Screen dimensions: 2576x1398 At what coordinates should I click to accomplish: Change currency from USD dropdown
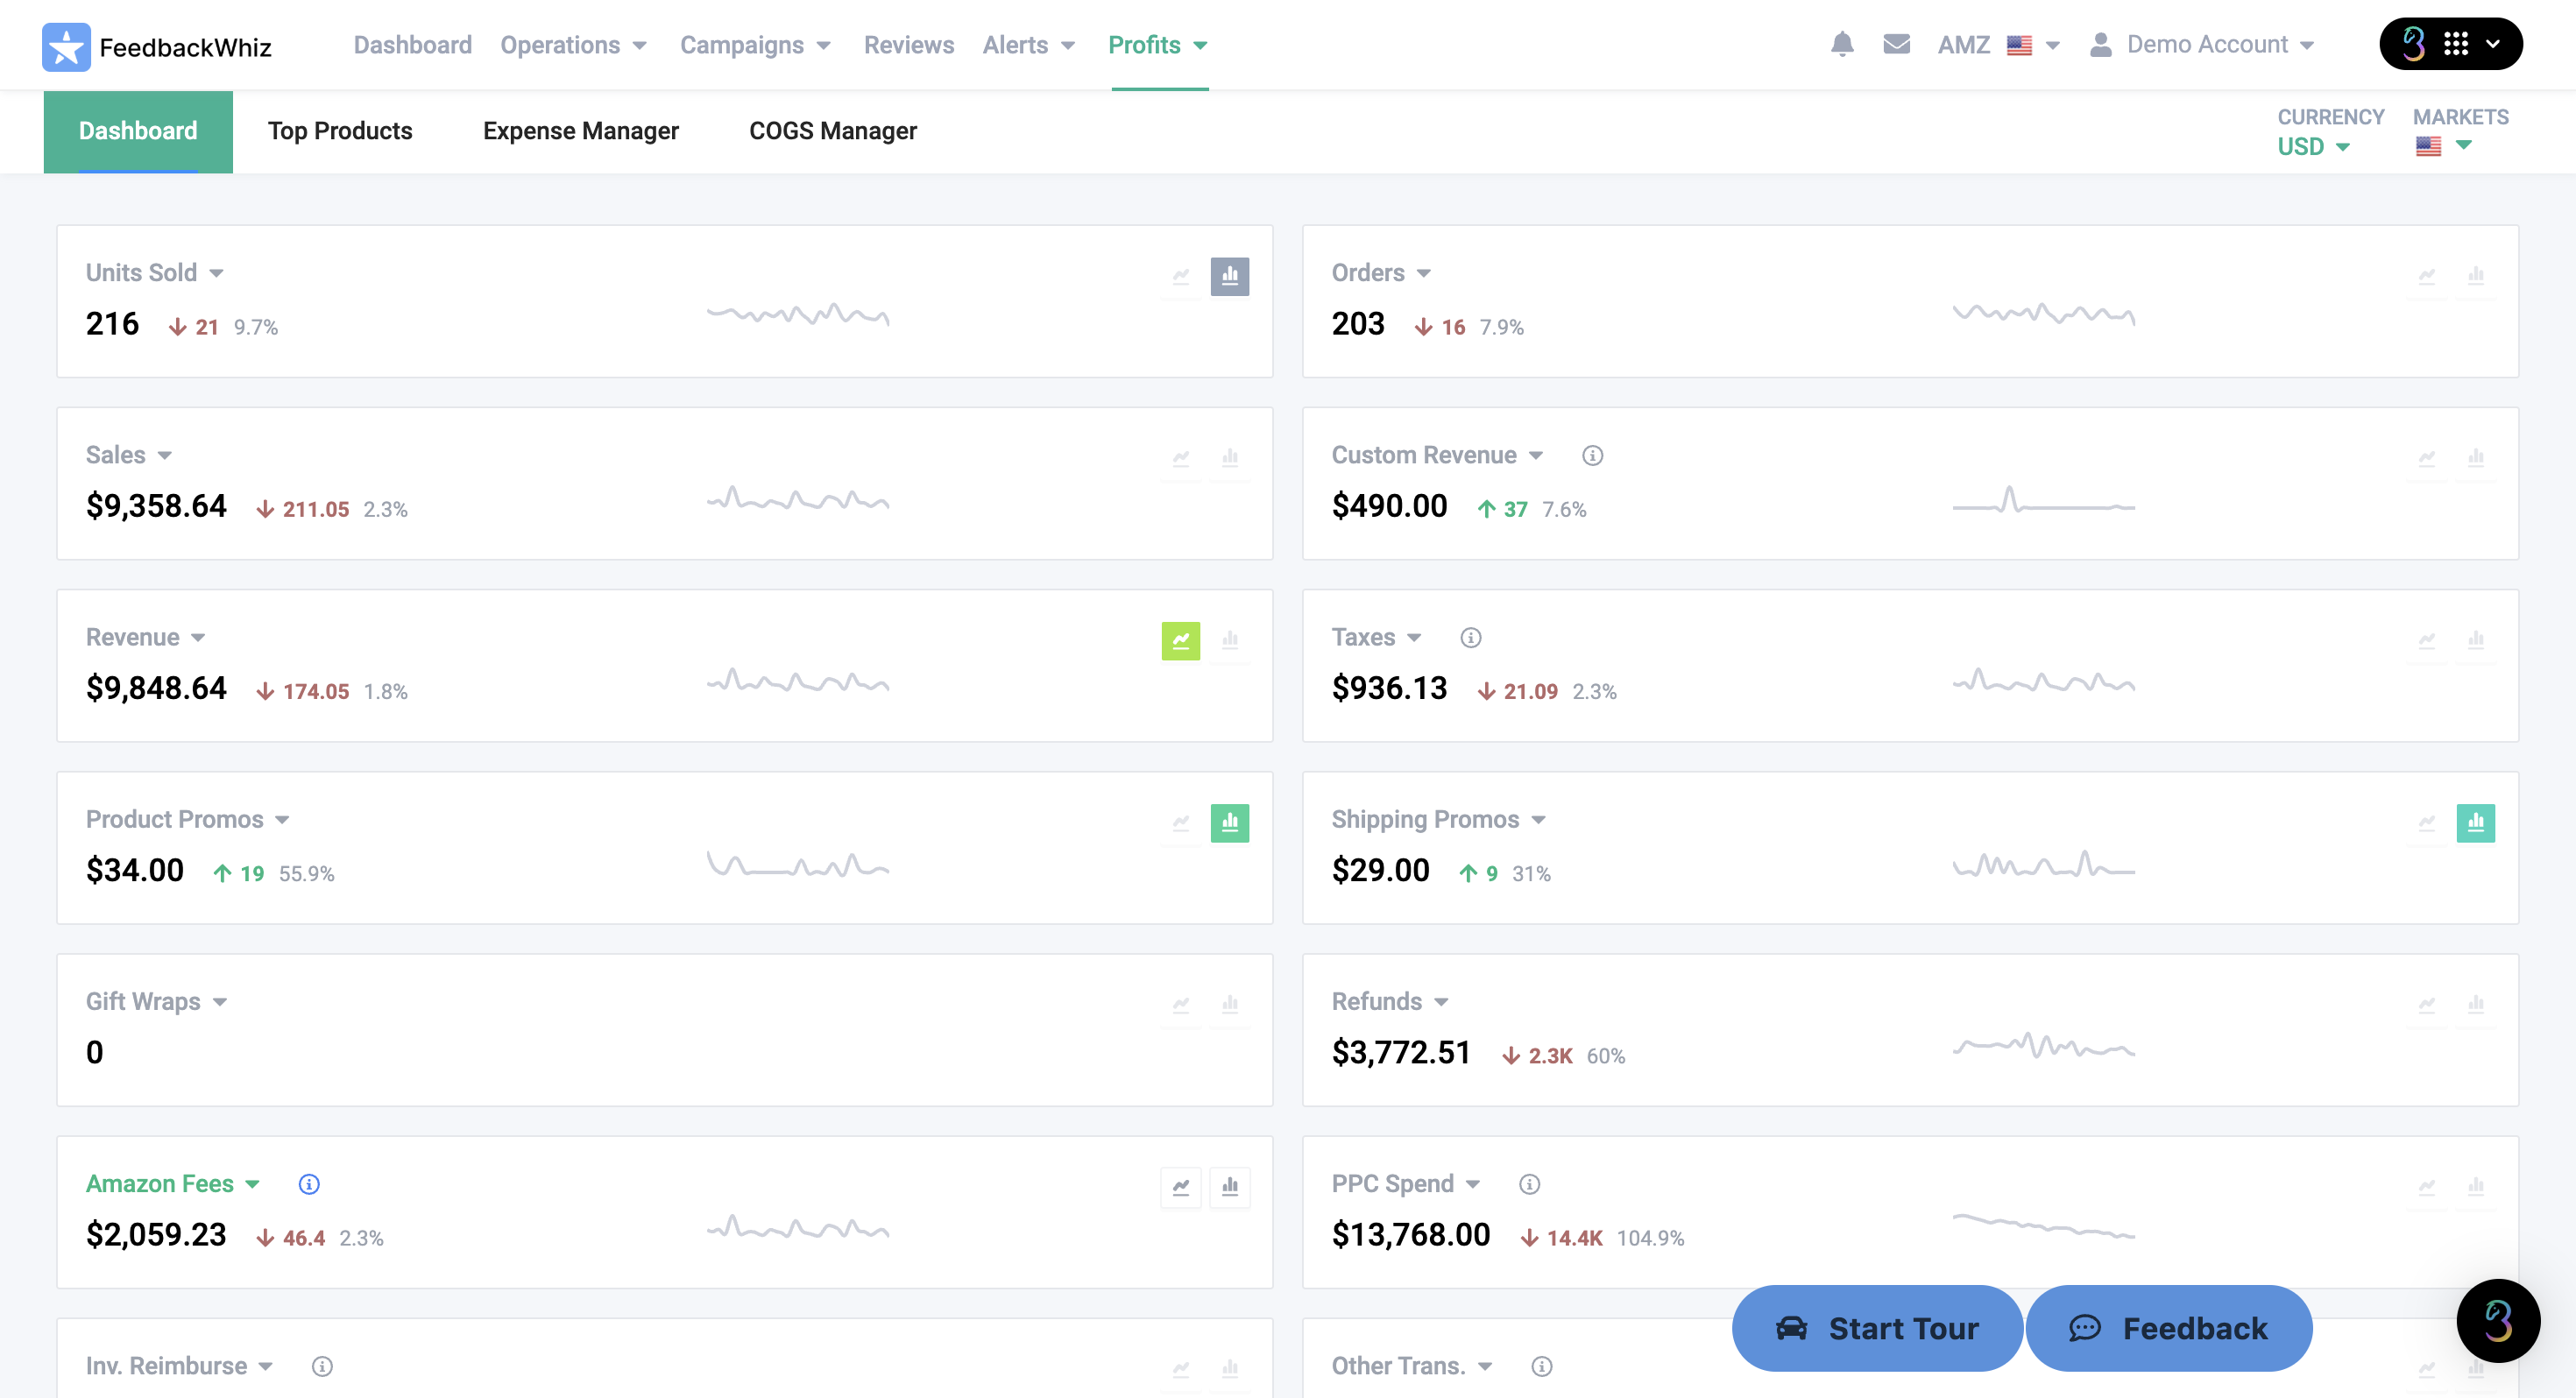(2313, 147)
